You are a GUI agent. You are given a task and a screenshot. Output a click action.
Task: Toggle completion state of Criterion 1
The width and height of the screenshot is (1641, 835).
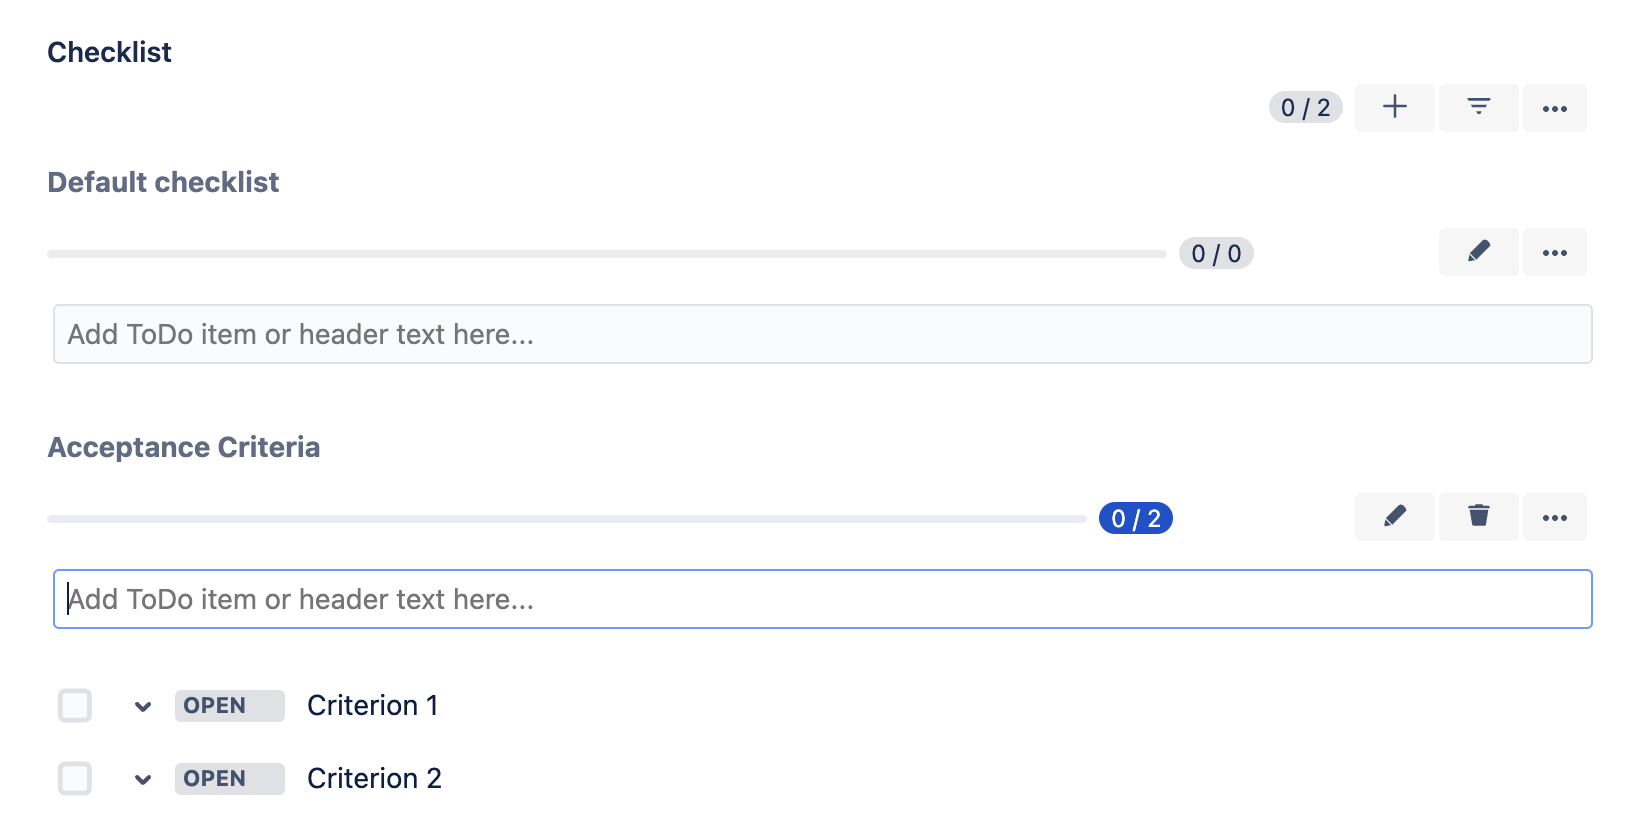click(x=75, y=705)
